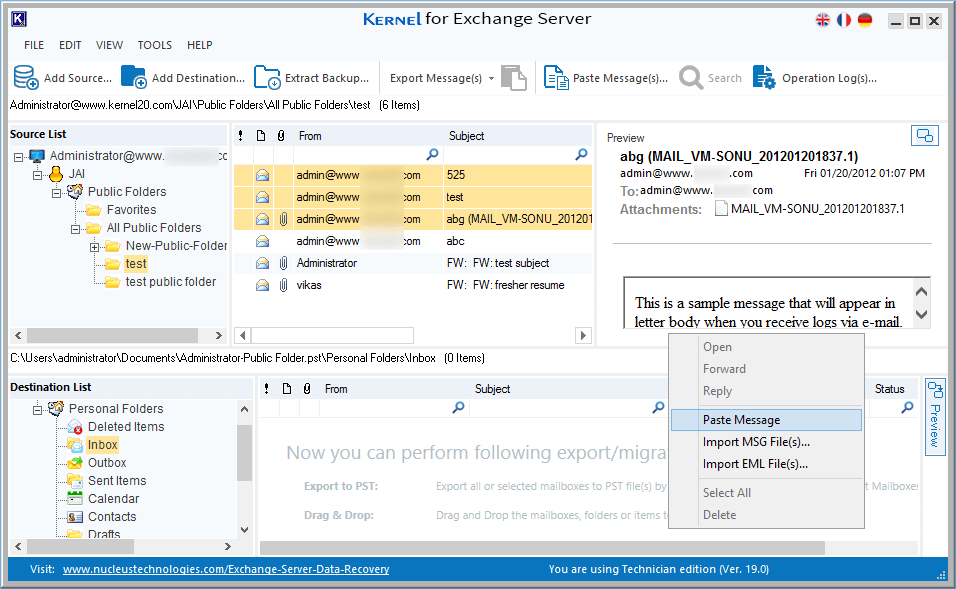Click the Paste Message(s) toolbar icon
The width and height of the screenshot is (956, 589).
coord(556,77)
